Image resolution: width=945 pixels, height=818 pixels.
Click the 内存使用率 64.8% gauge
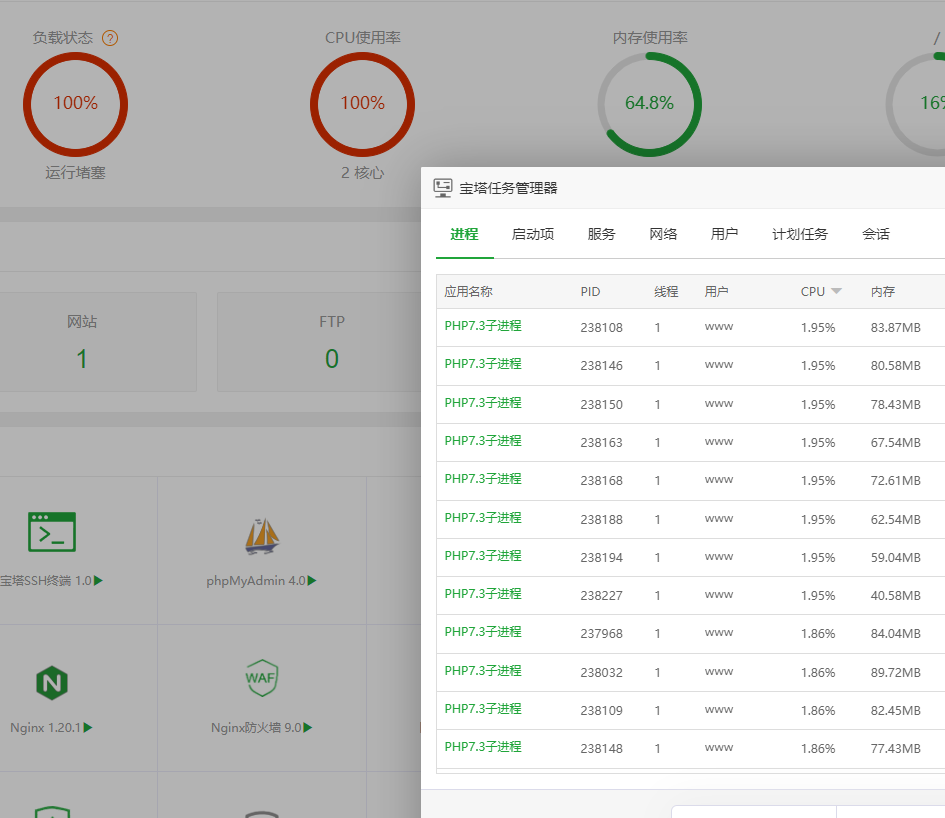click(x=649, y=103)
